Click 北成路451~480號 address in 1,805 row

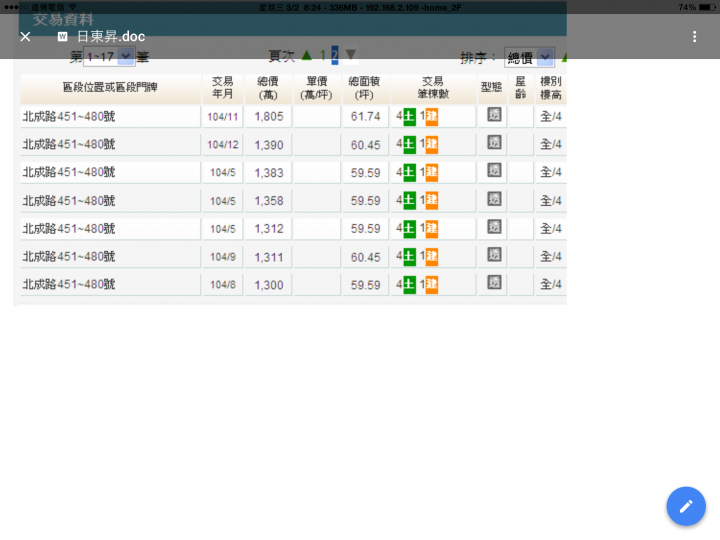(69, 117)
